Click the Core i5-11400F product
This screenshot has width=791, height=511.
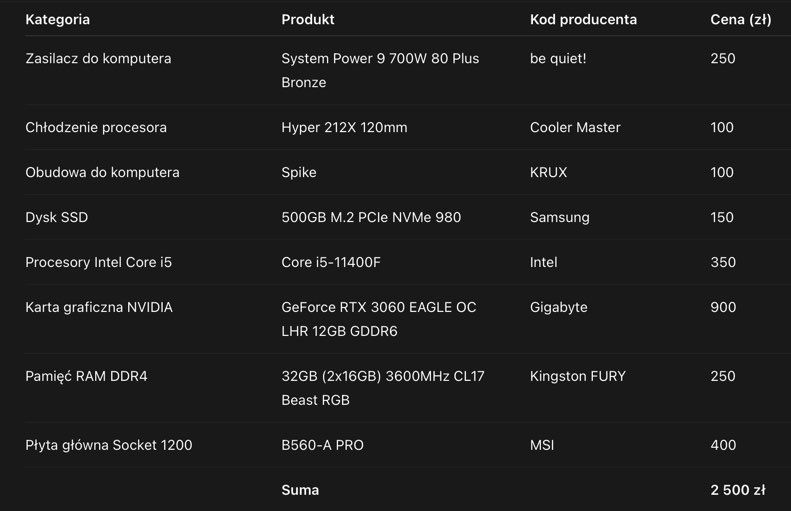pyautogui.click(x=331, y=262)
